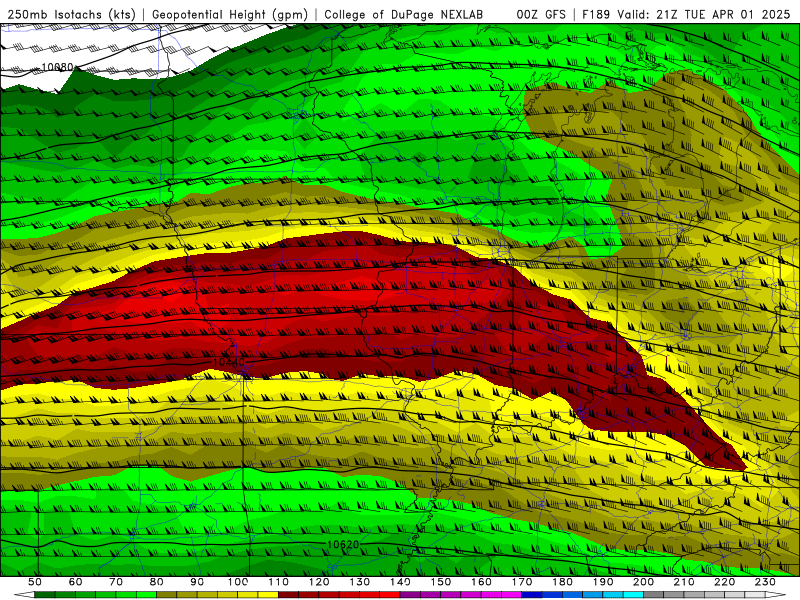Click the 60 value on the color scale
The image size is (800, 600).
coord(76,582)
